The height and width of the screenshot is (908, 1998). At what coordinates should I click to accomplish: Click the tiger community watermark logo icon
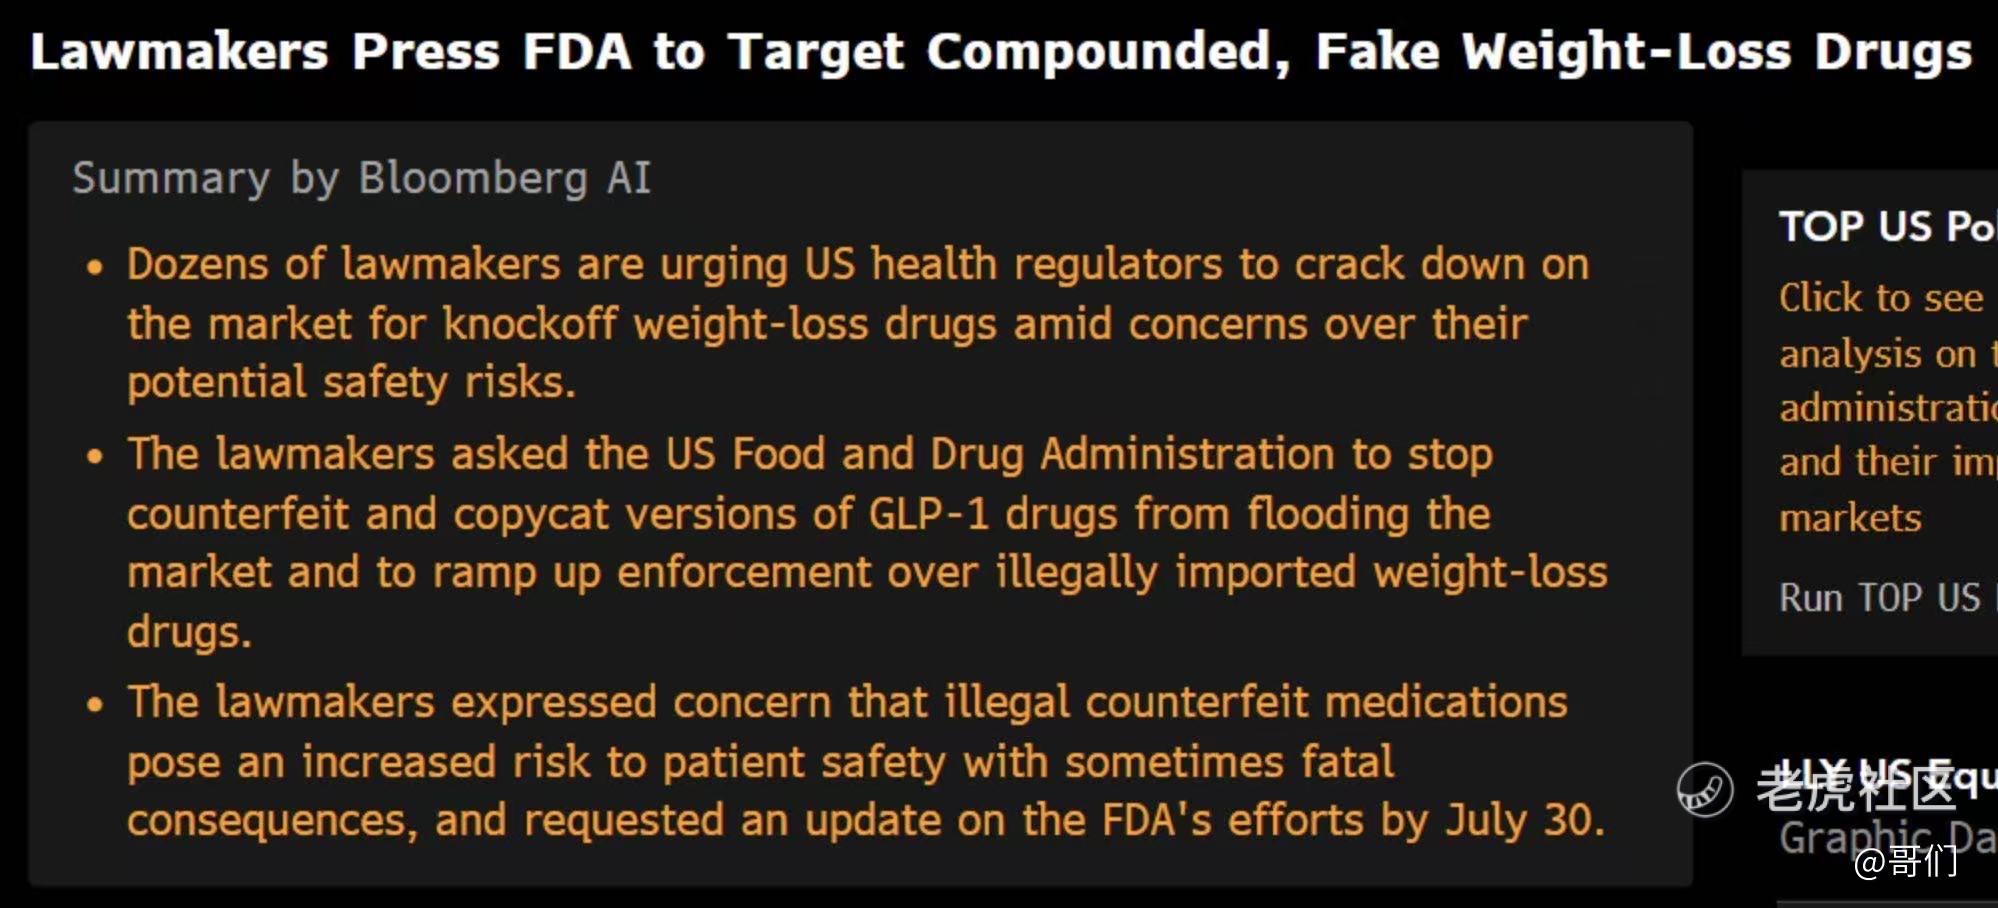pos(1705,789)
